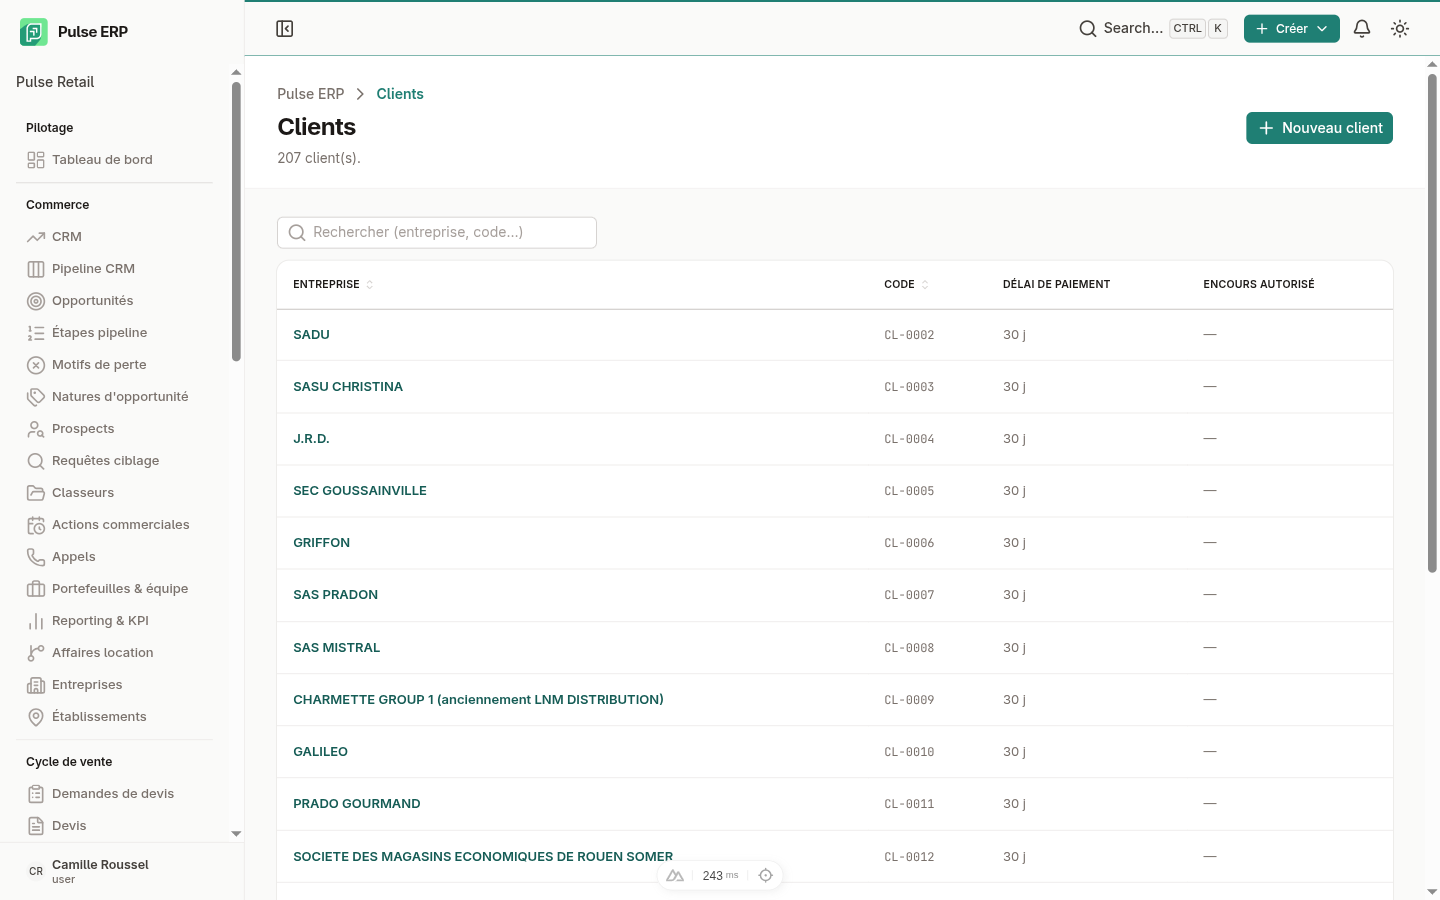Screen dimensions: 1440x900
Task: Open Actions commerciales calendar icon
Action: pos(36,525)
